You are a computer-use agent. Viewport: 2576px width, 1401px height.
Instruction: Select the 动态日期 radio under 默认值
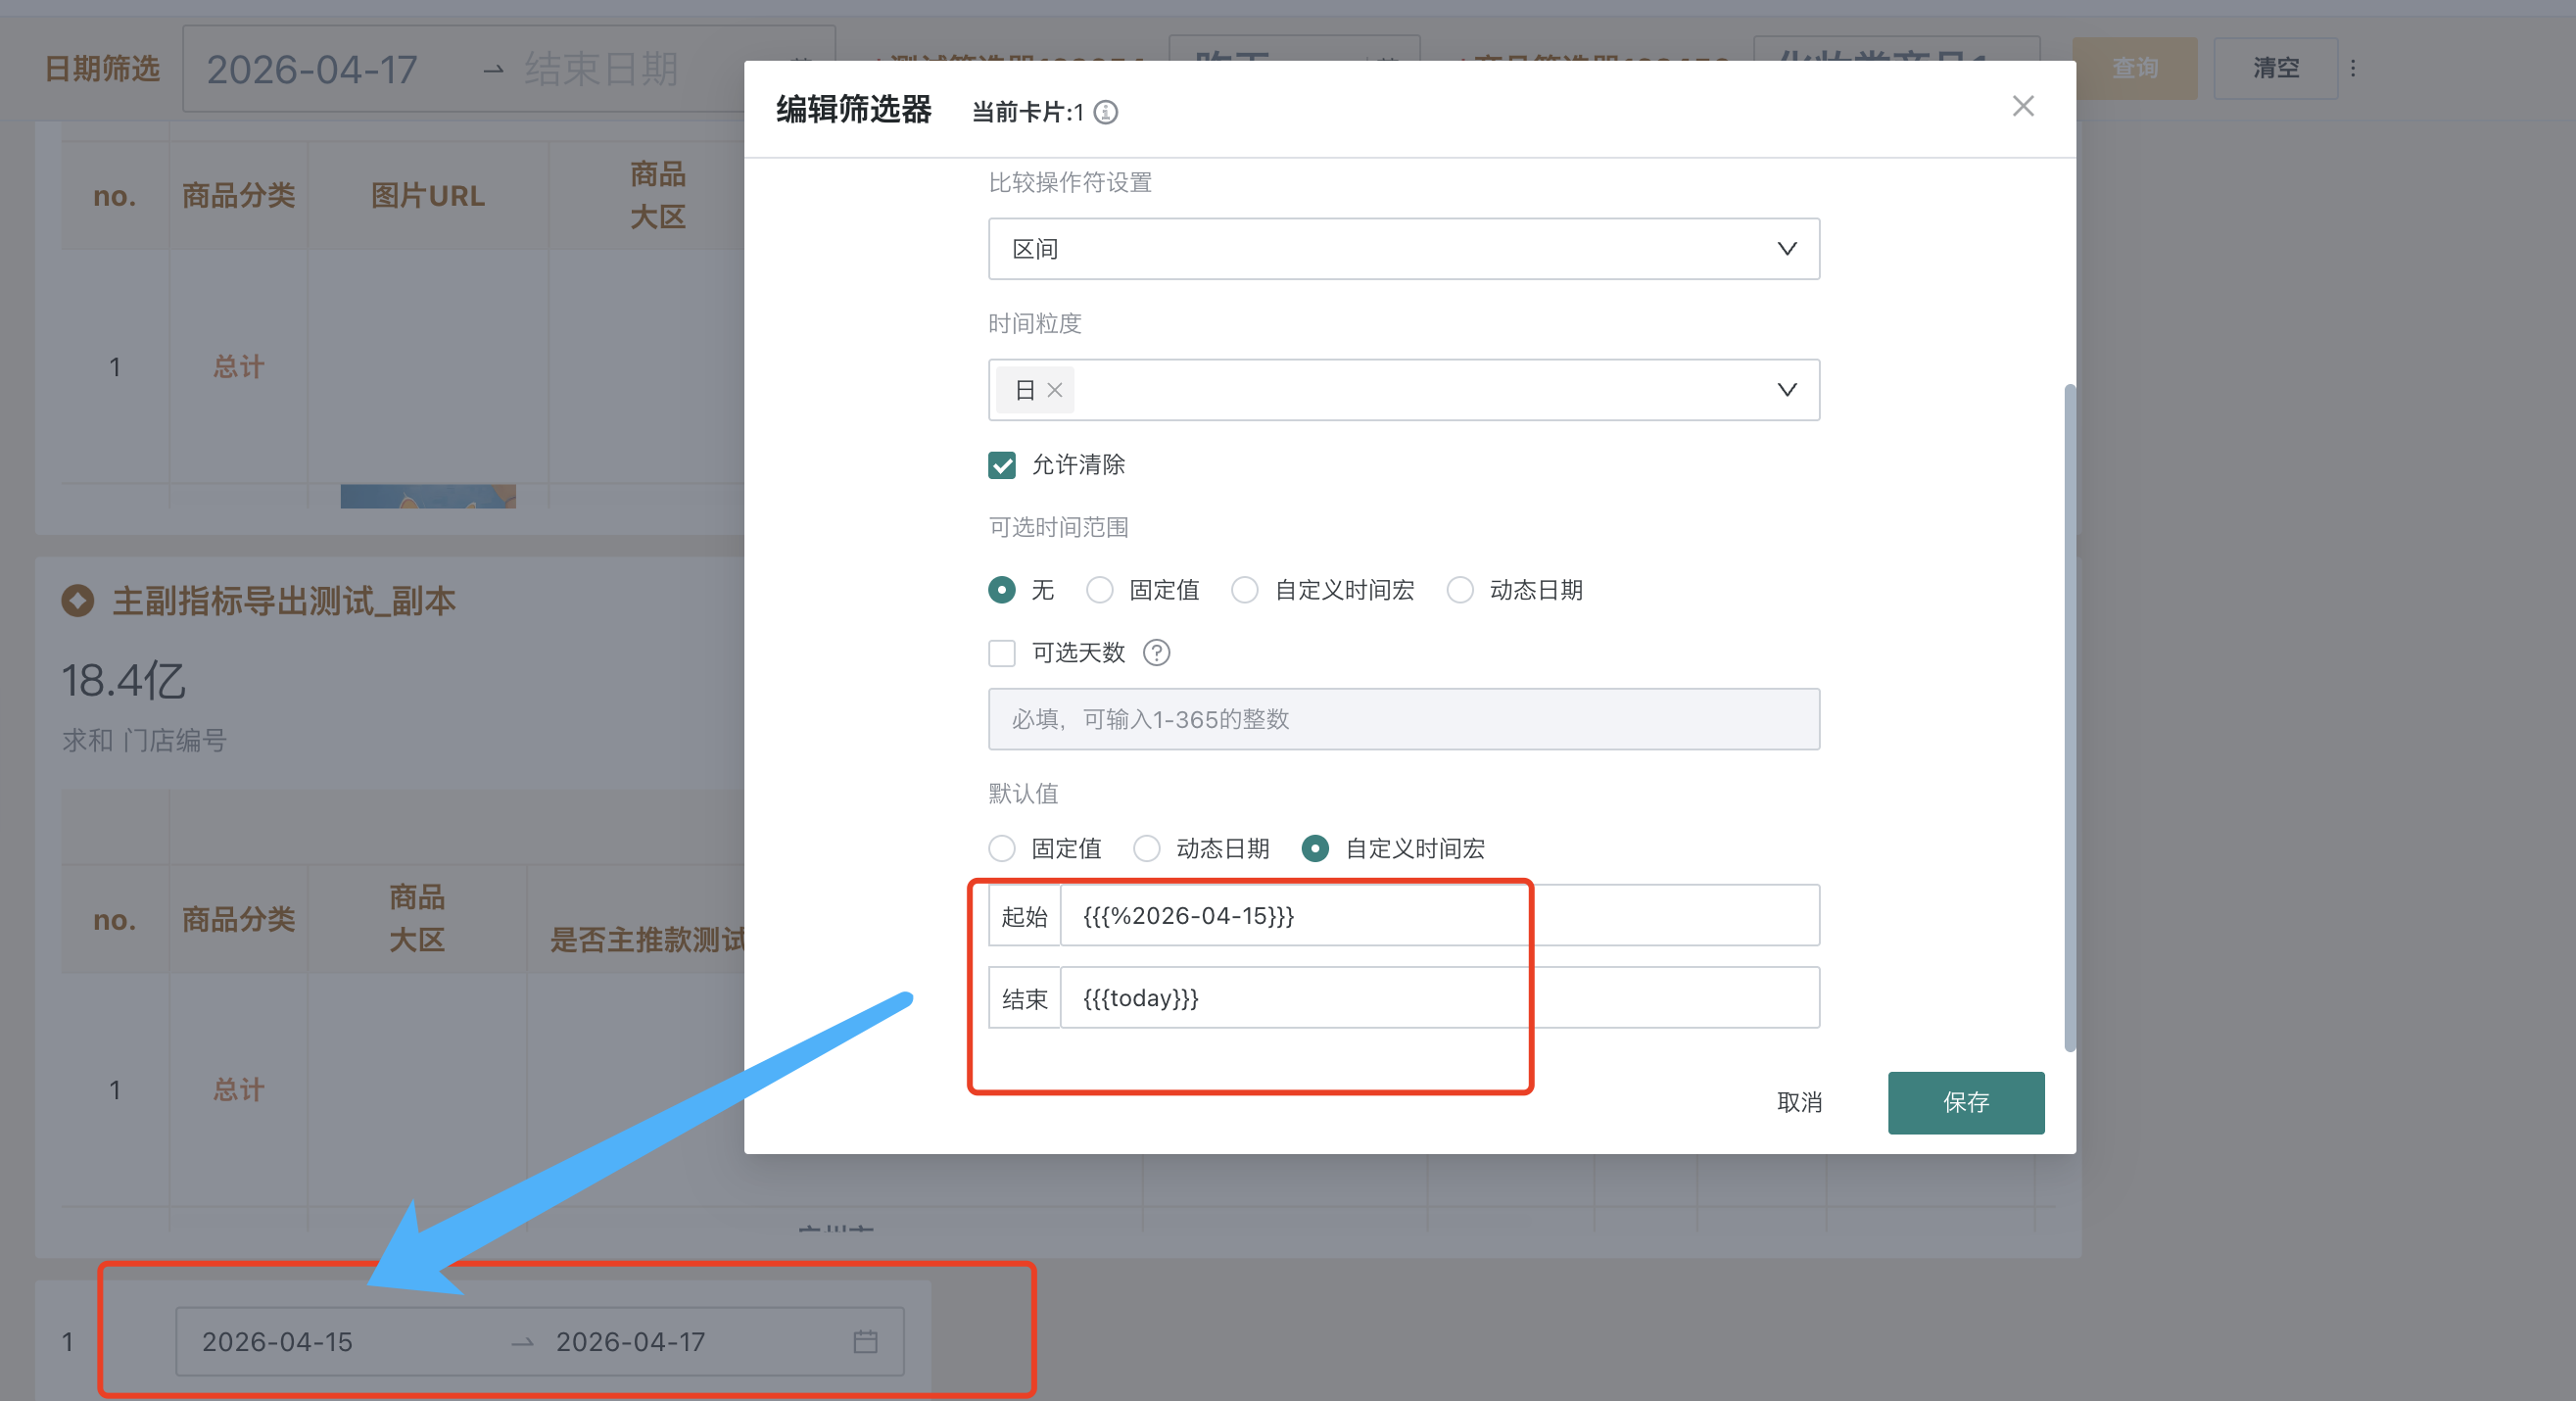click(x=1146, y=849)
